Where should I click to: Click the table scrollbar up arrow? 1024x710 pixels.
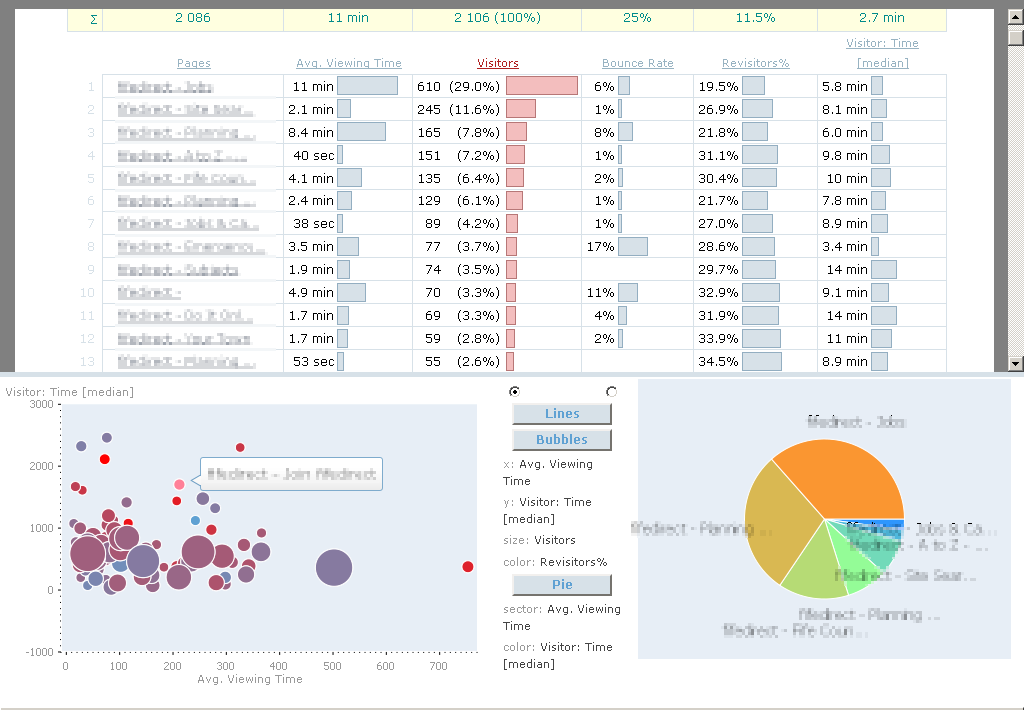[1015, 17]
